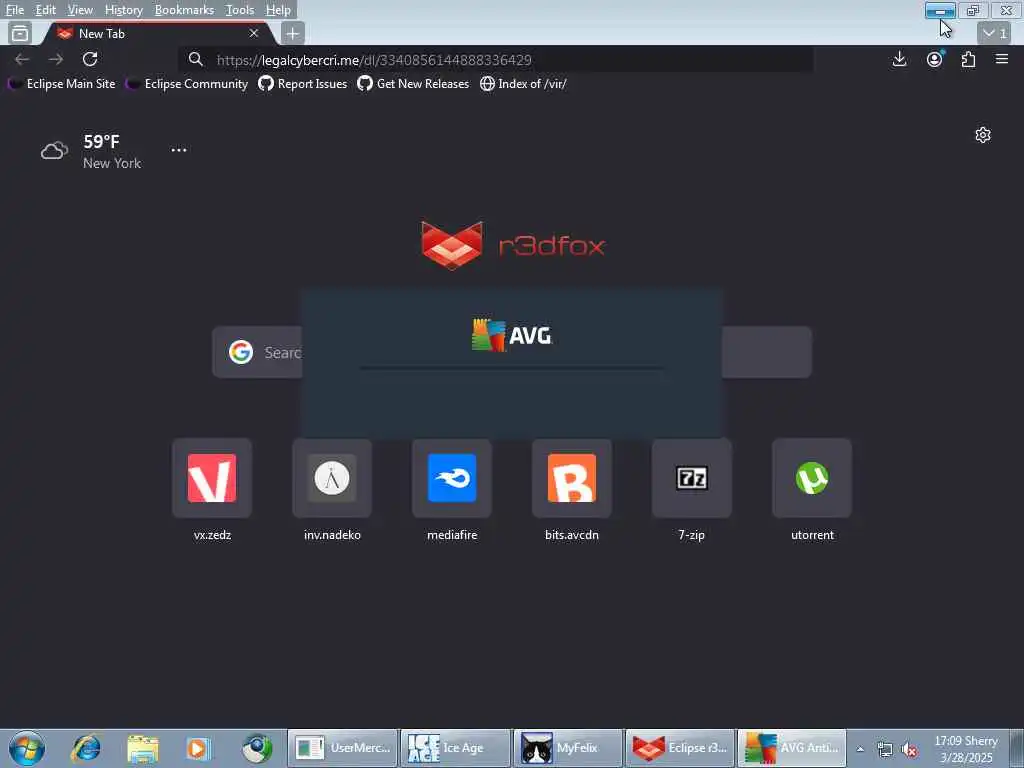Close the New Tab tab
1024x768 pixels.
(x=254, y=33)
